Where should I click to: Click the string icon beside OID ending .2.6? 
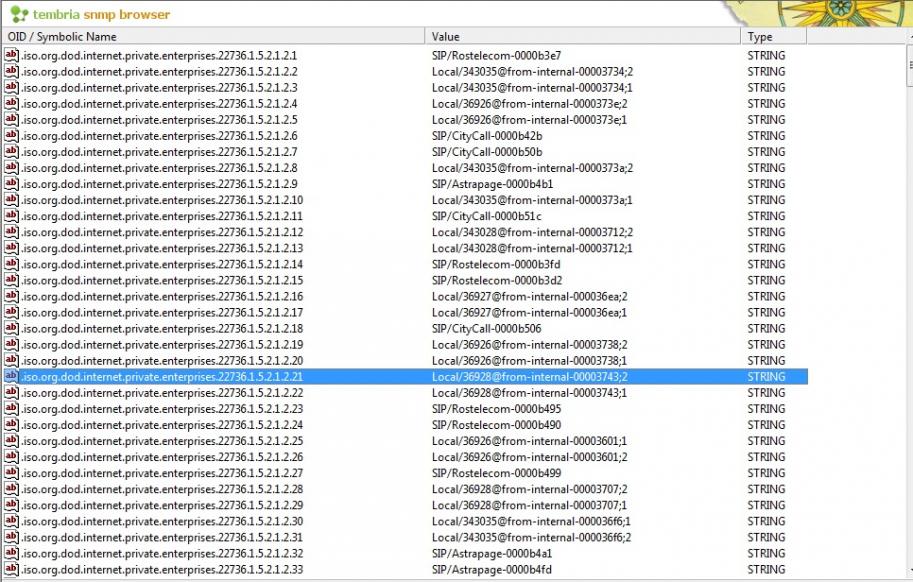pos(11,136)
